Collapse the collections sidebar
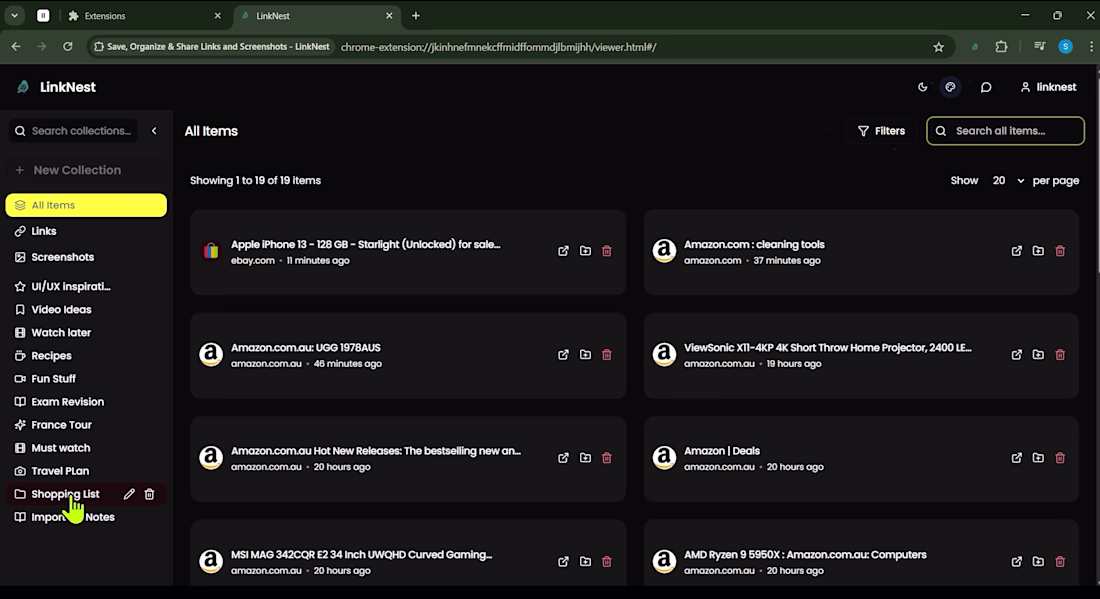The image size is (1100, 599). 154,131
